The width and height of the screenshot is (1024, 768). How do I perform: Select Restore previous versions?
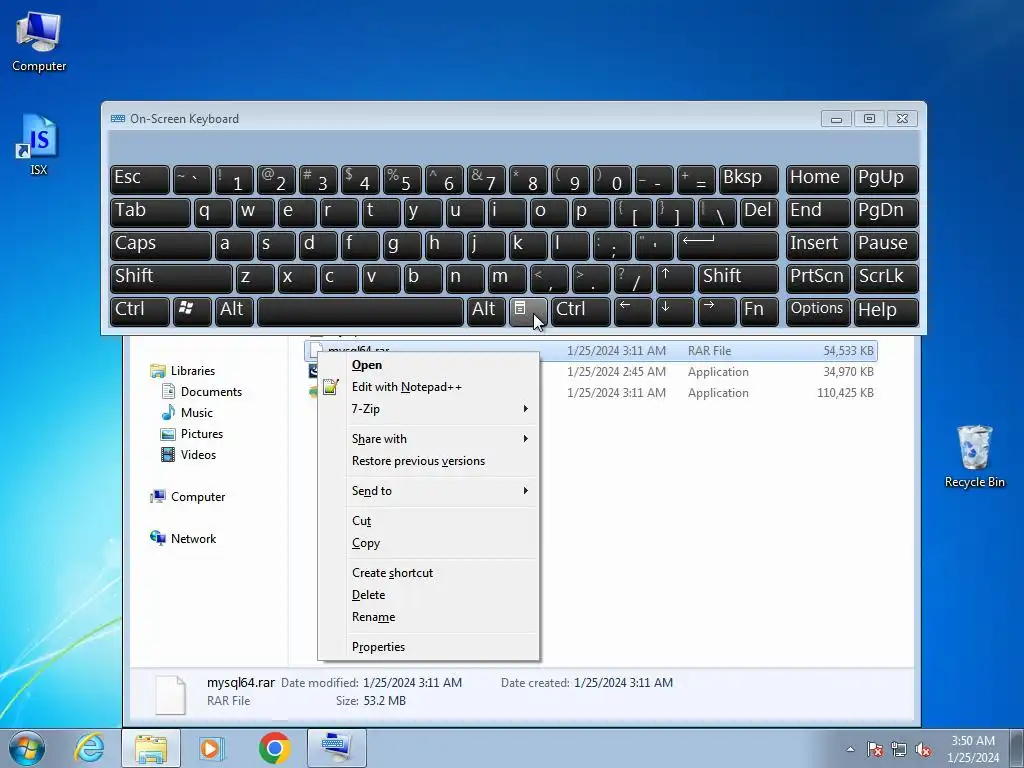pos(440,461)
